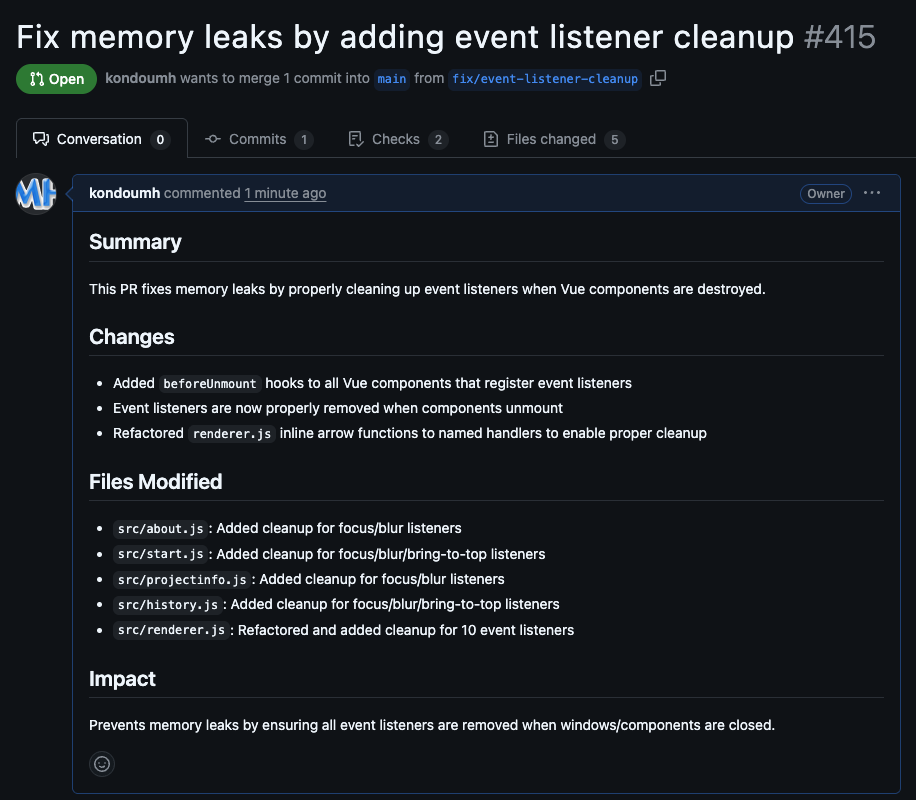Click the Owner badge label
The image size is (916, 800).
pos(826,194)
